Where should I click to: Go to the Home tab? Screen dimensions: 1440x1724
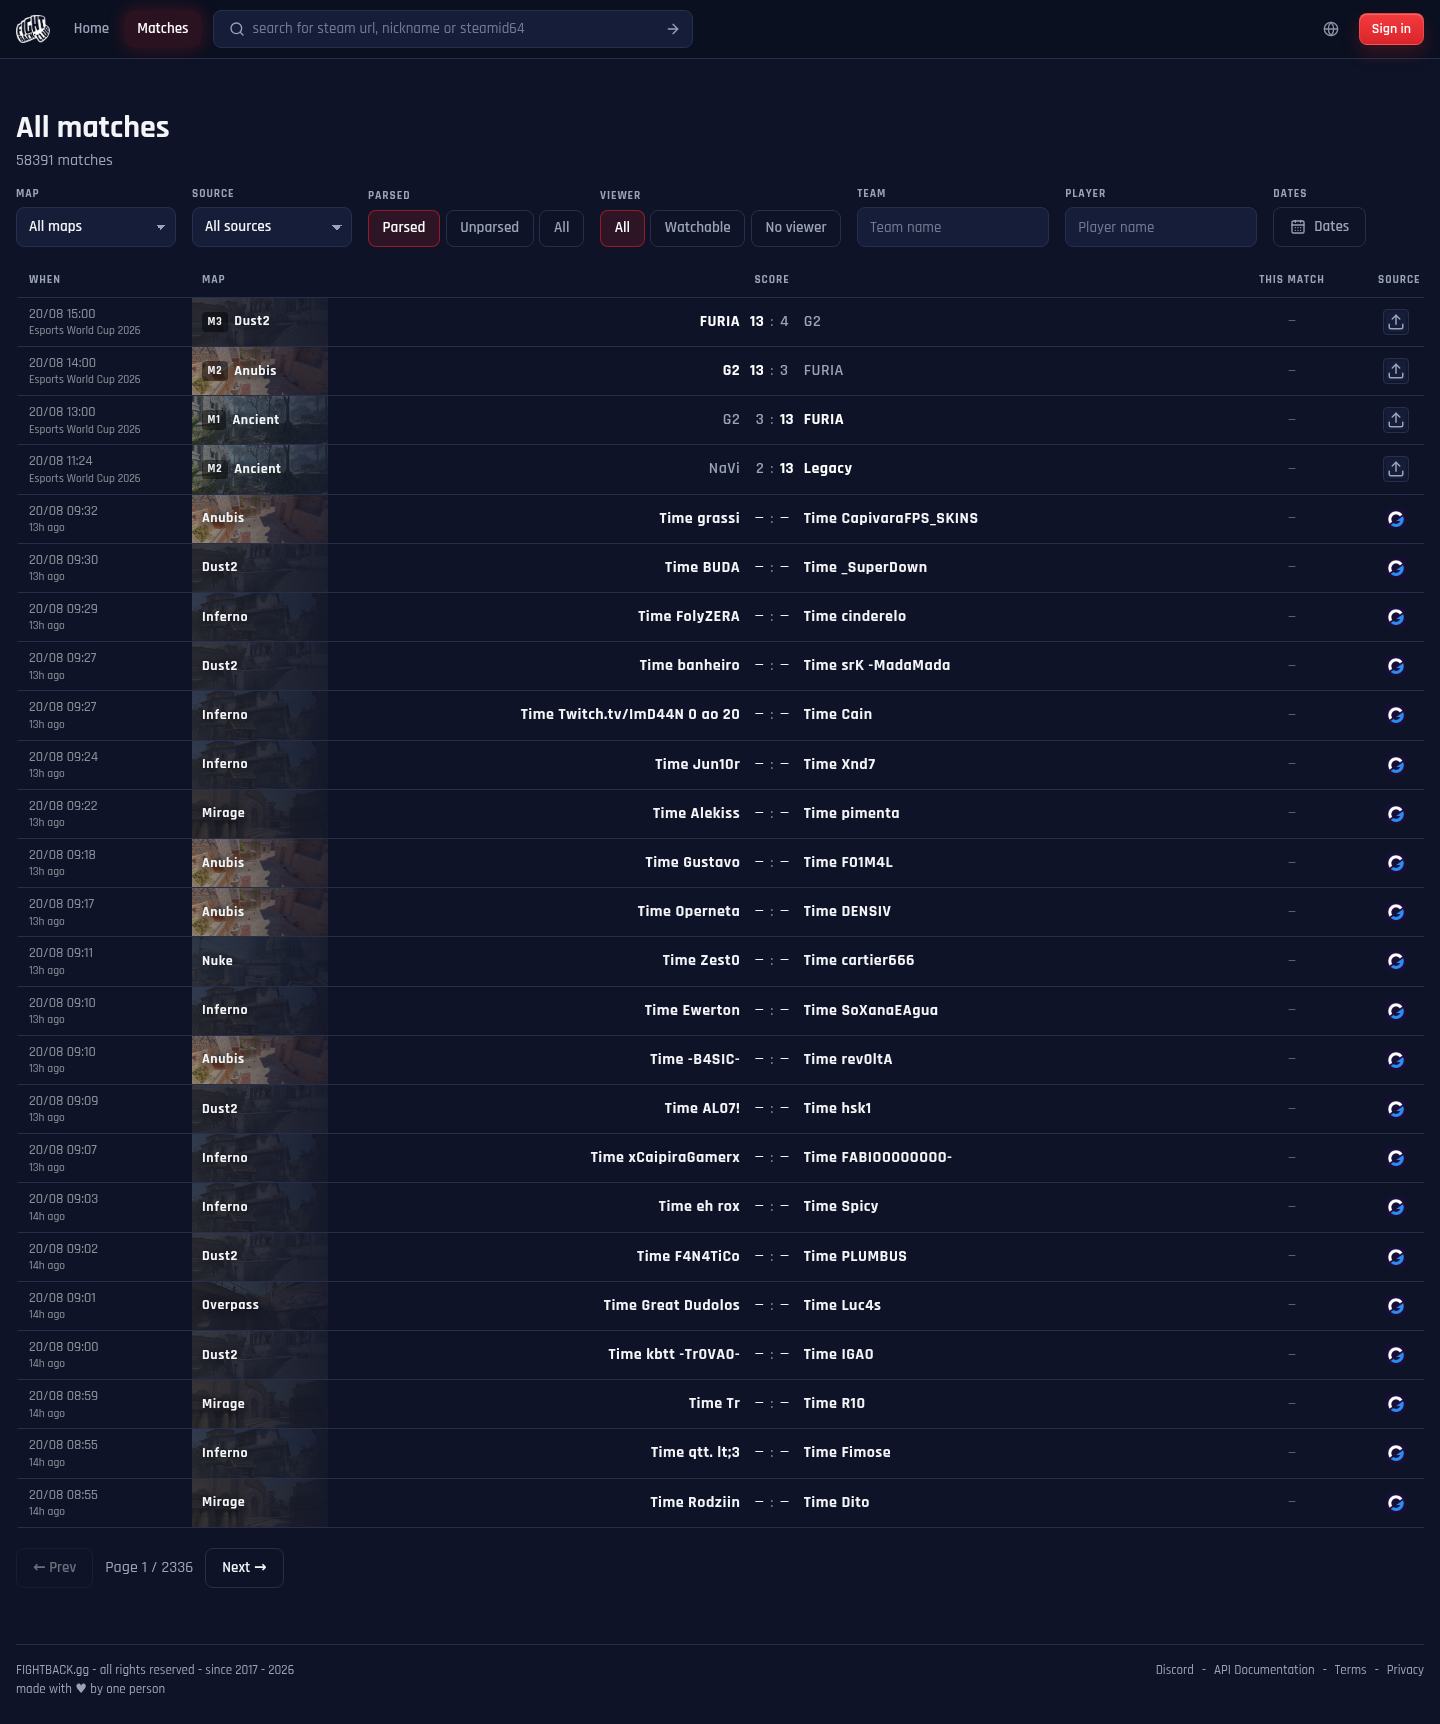91,28
